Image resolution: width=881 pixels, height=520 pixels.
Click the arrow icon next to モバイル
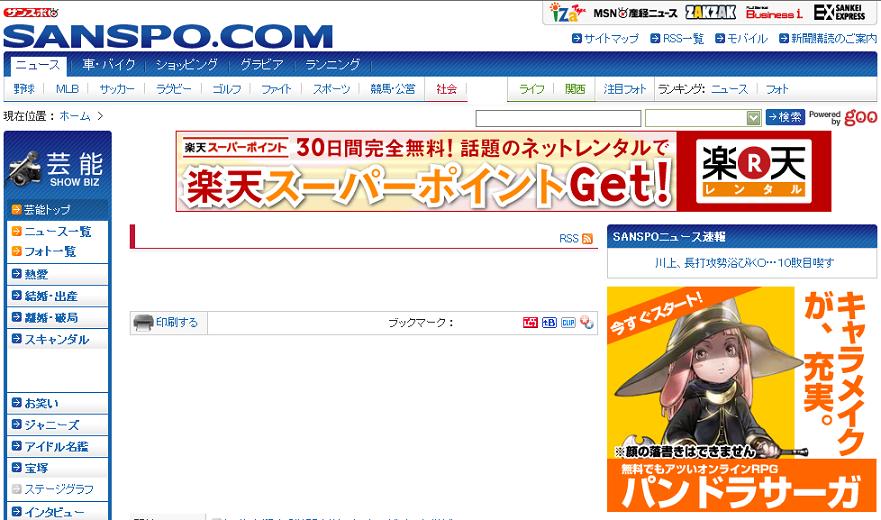pyautogui.click(x=720, y=38)
